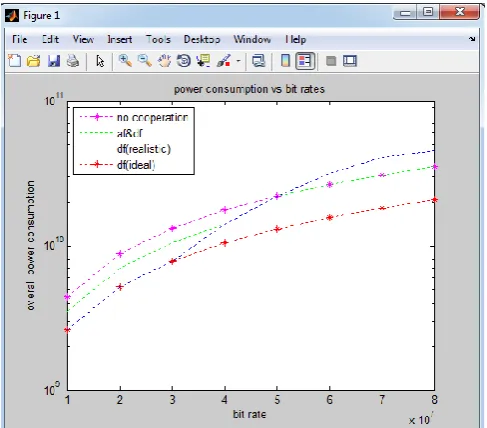Click the Link Plot icon
This screenshot has width=487, height=428.
[x=259, y=61]
